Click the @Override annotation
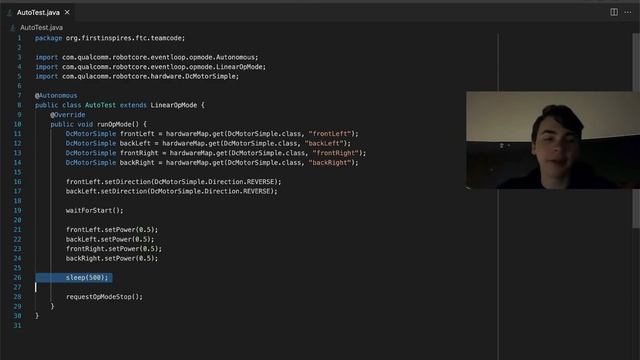The height and width of the screenshot is (360, 640). [68, 115]
